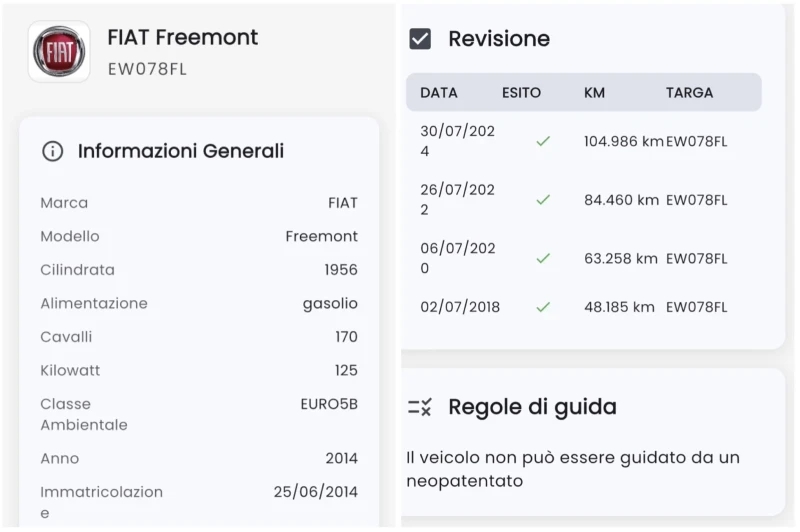This screenshot has height=532, width=800.
Task: Select mileage 63.258 km
Action: (x=621, y=259)
